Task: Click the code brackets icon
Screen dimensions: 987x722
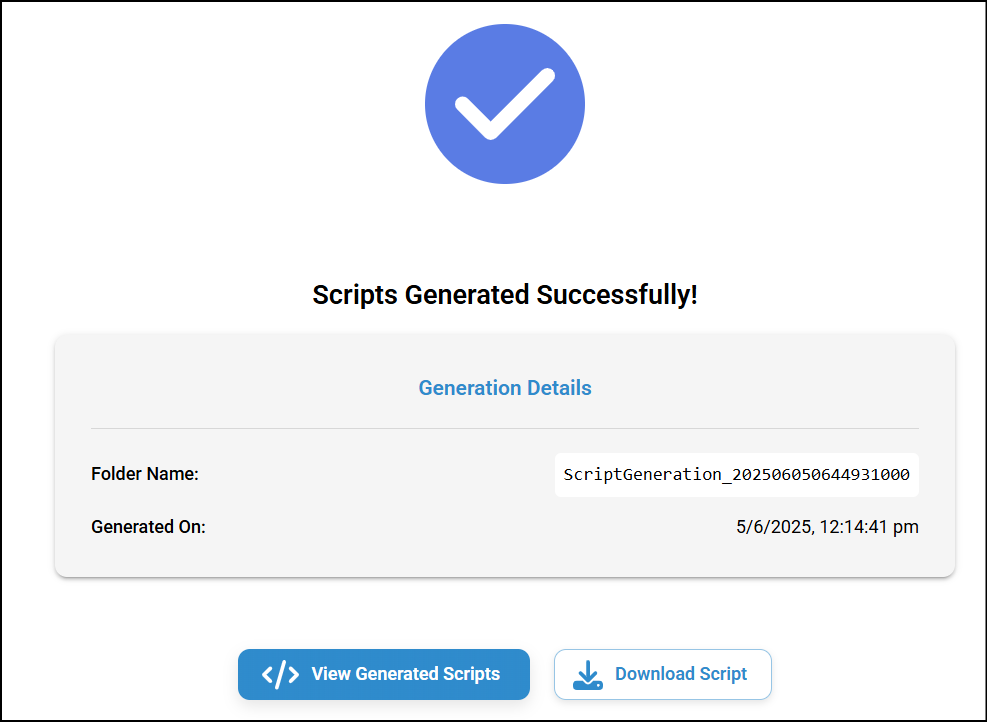Action: [280, 674]
